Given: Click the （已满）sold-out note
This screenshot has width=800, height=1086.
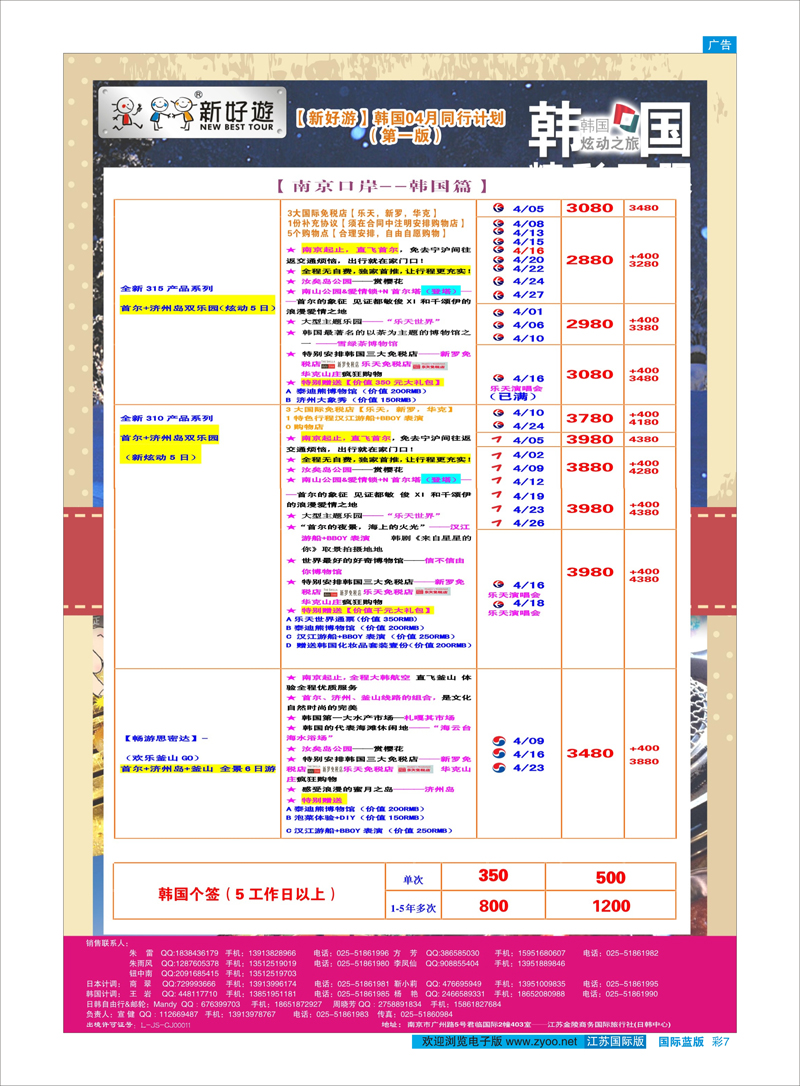Looking at the screenshot, I should 513,397.
